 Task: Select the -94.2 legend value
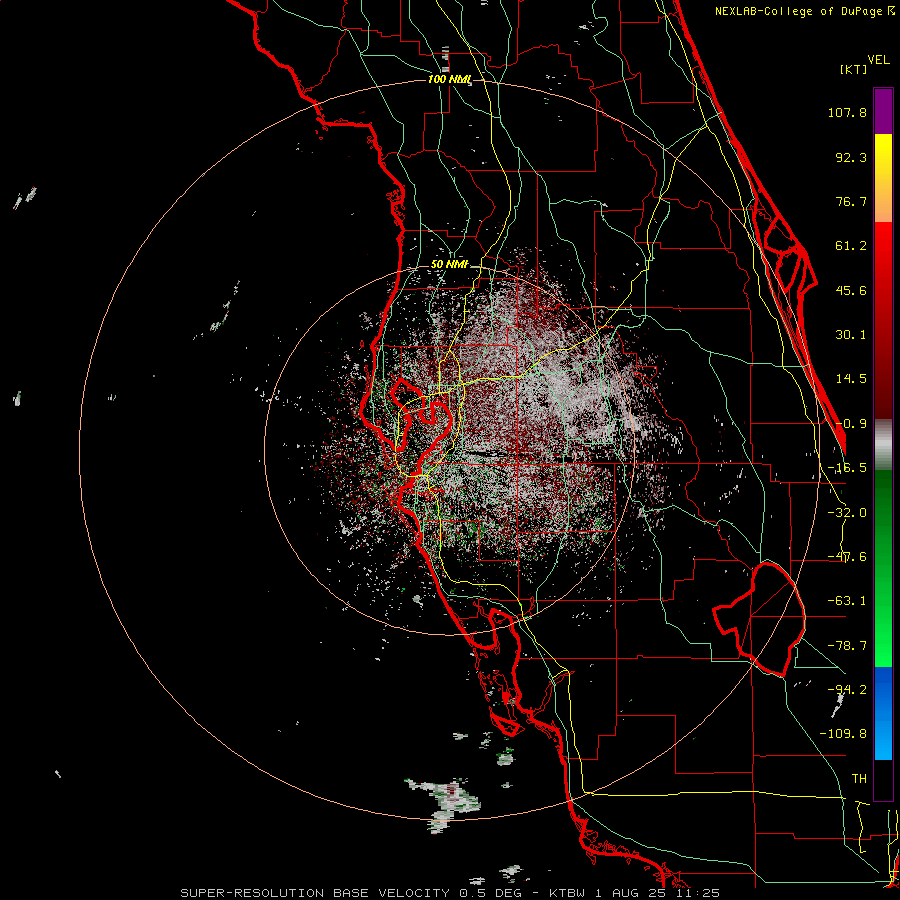click(847, 689)
